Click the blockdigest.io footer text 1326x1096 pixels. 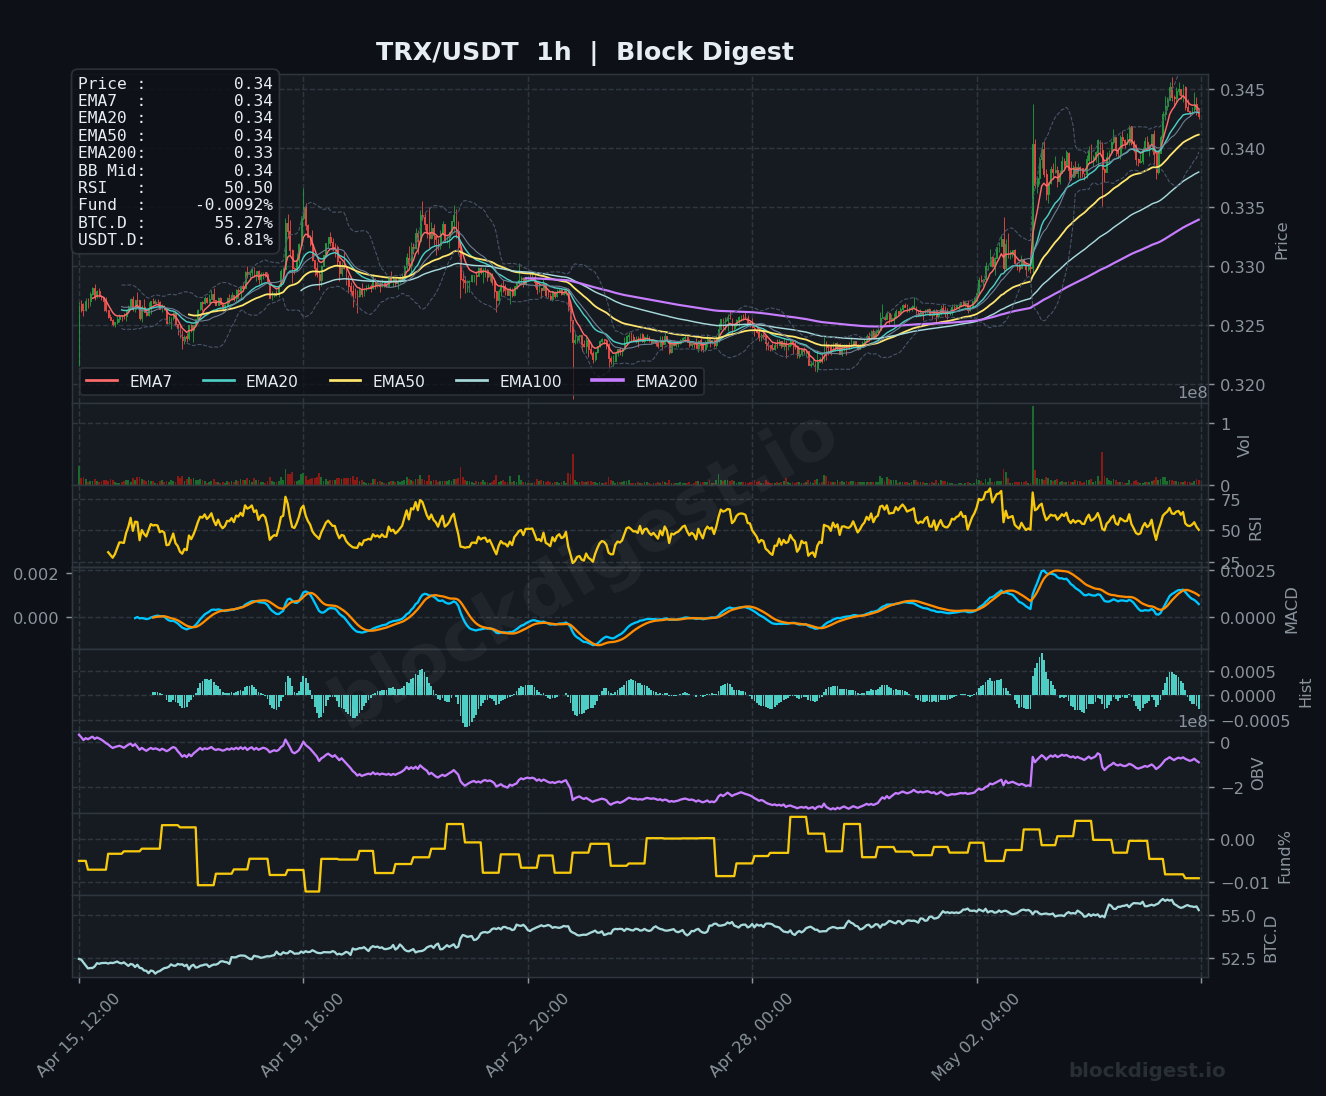pos(1147,1071)
